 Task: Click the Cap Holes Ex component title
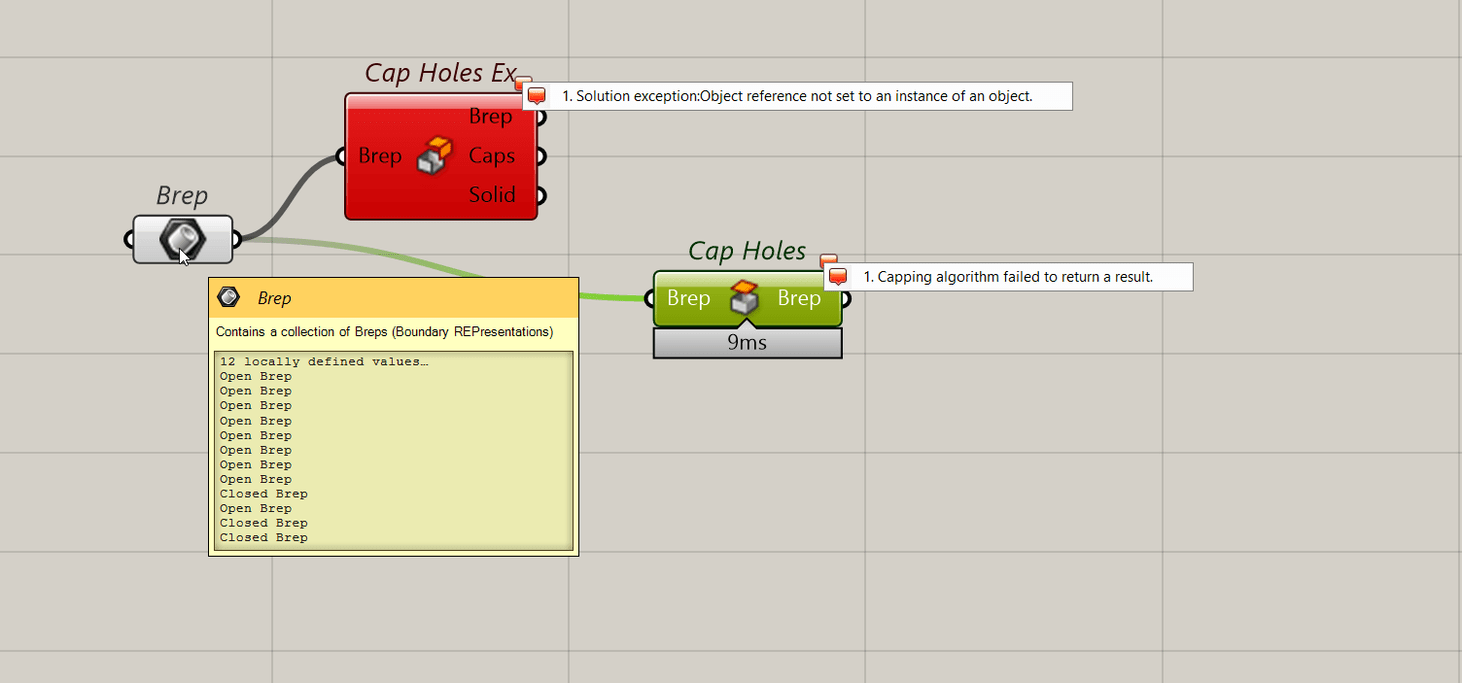pyautogui.click(x=441, y=73)
